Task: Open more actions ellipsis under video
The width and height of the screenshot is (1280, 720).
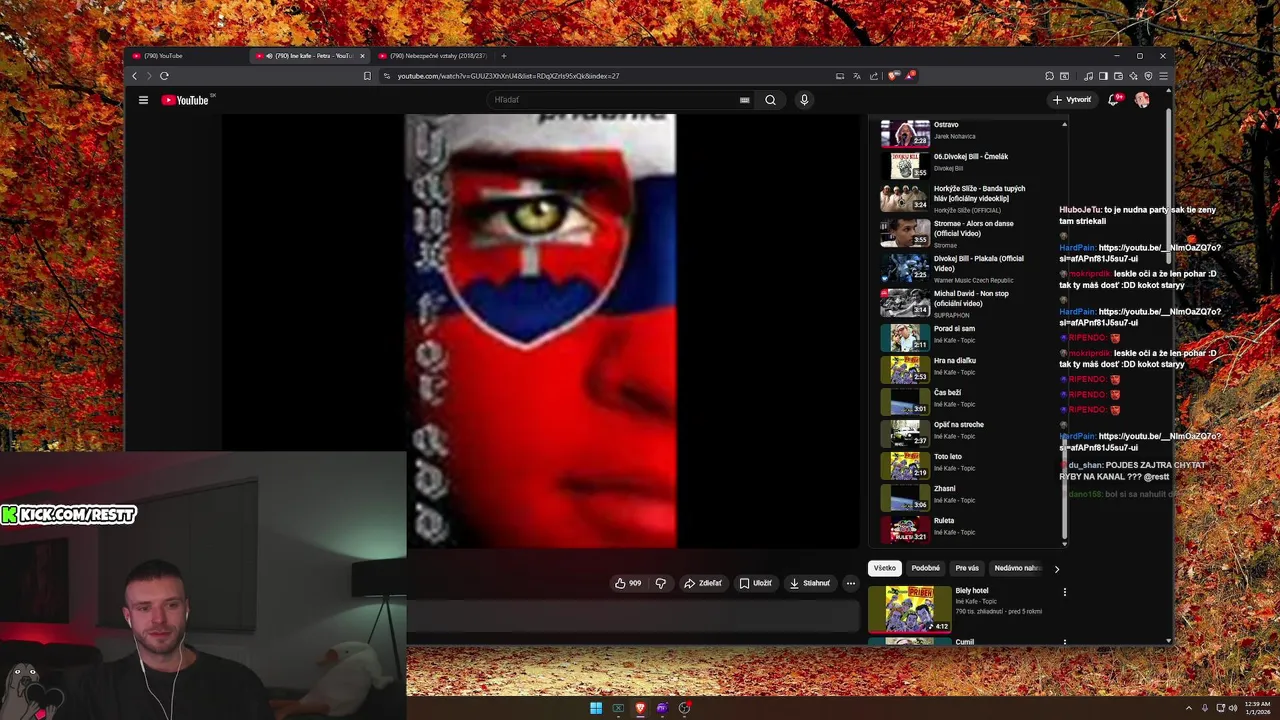Action: coord(851,583)
